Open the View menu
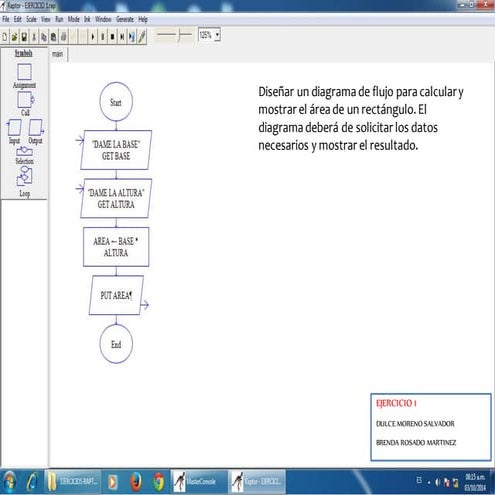495x495 pixels. pos(46,19)
